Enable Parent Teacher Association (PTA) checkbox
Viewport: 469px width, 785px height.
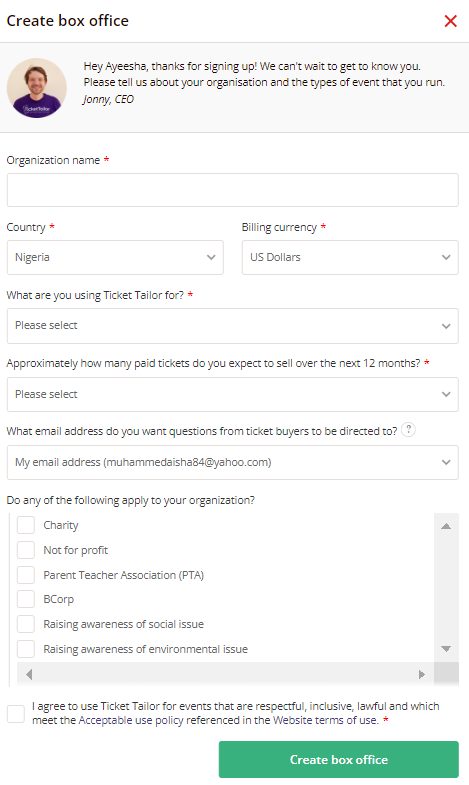coord(26,575)
